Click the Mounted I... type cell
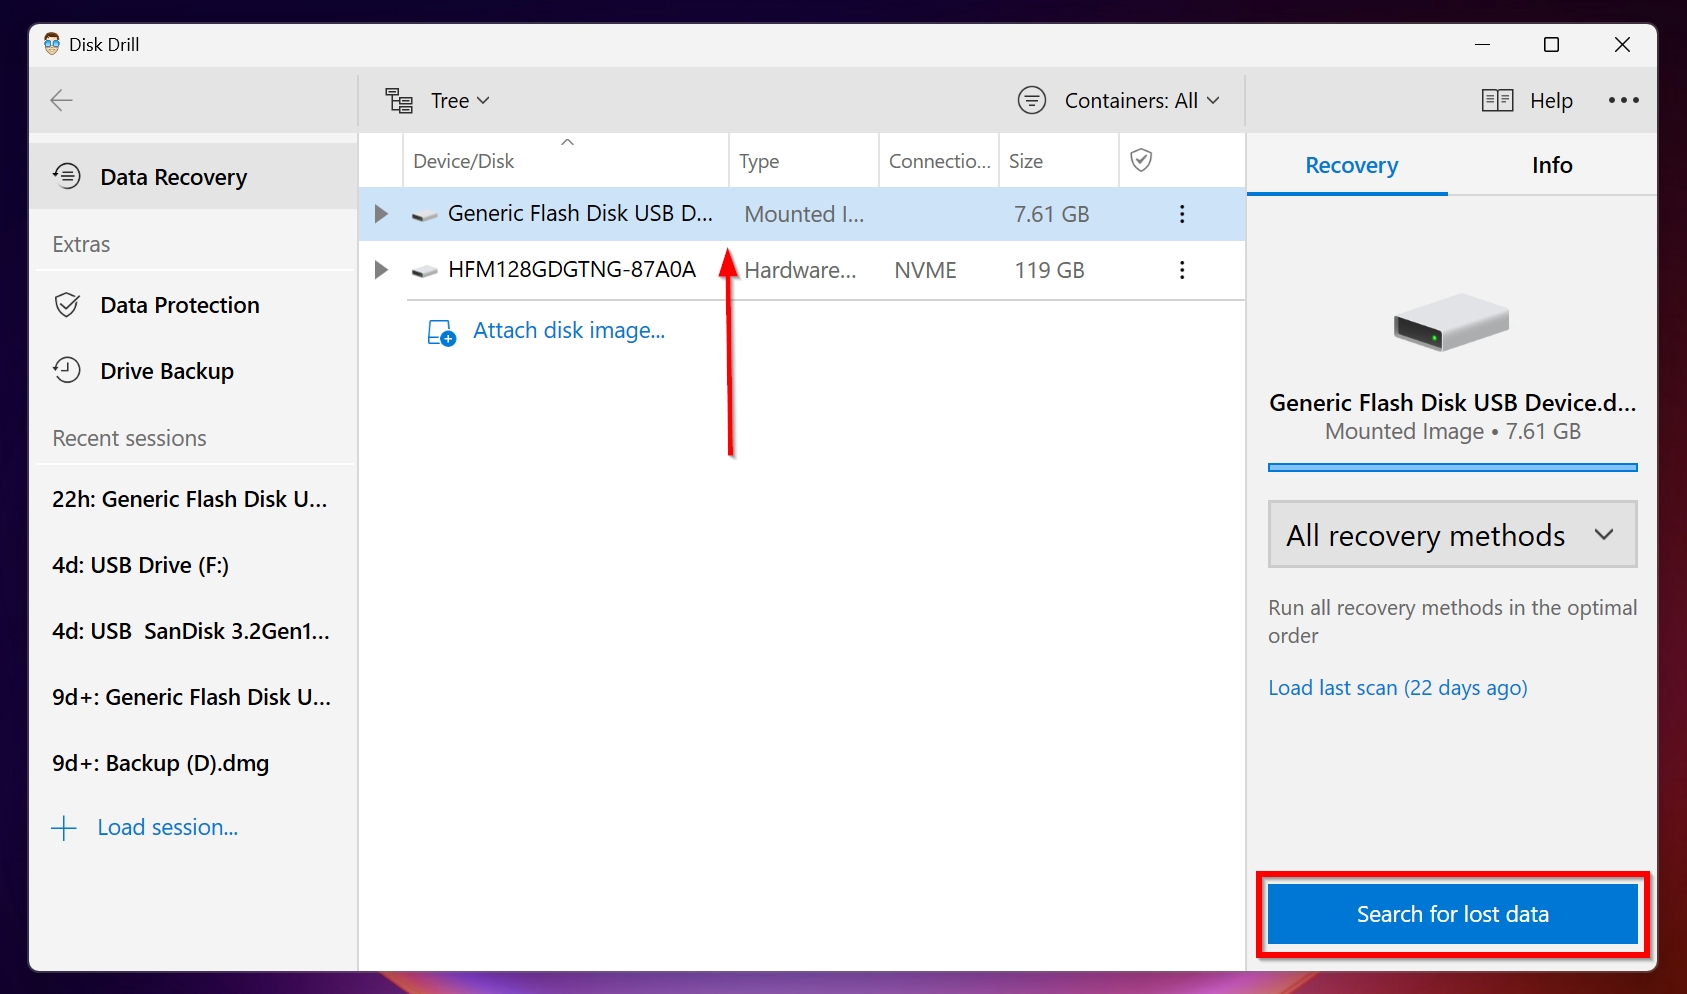 click(x=804, y=214)
